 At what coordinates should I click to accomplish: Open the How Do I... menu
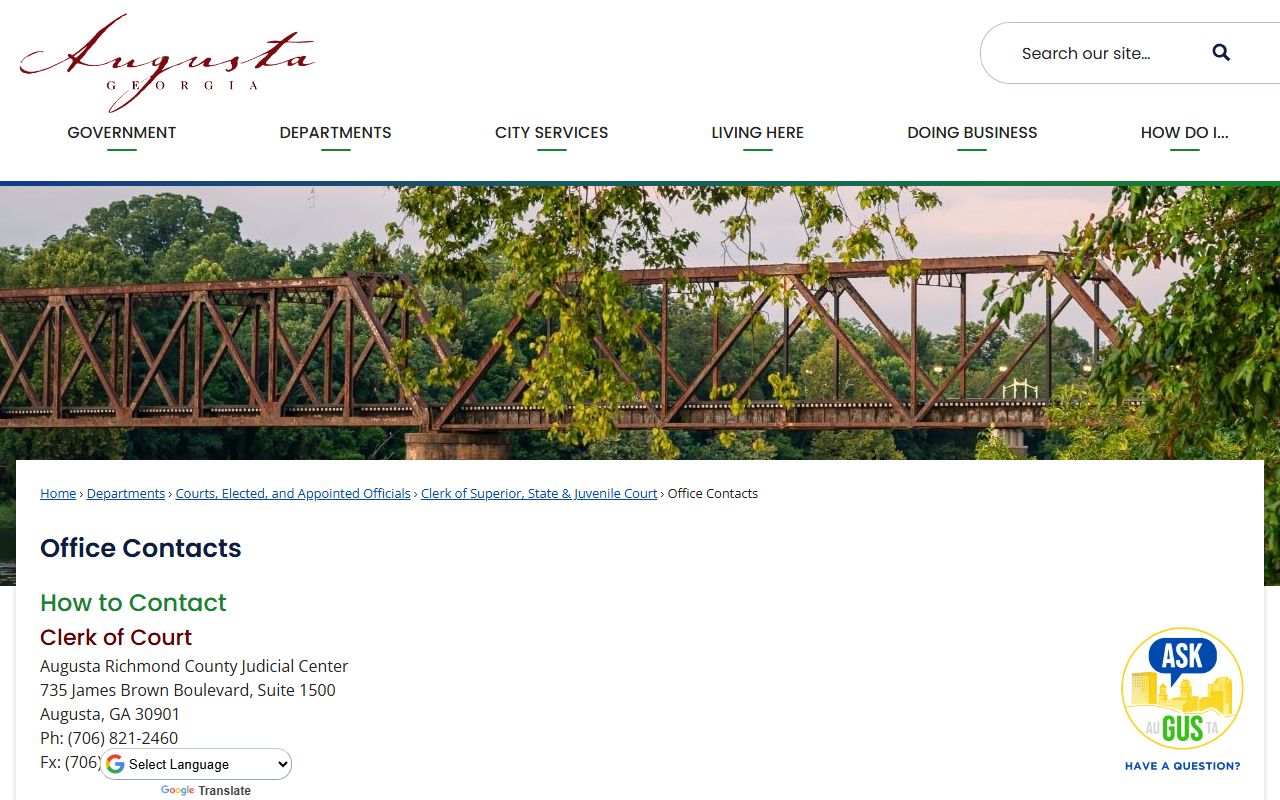pyautogui.click(x=1184, y=133)
